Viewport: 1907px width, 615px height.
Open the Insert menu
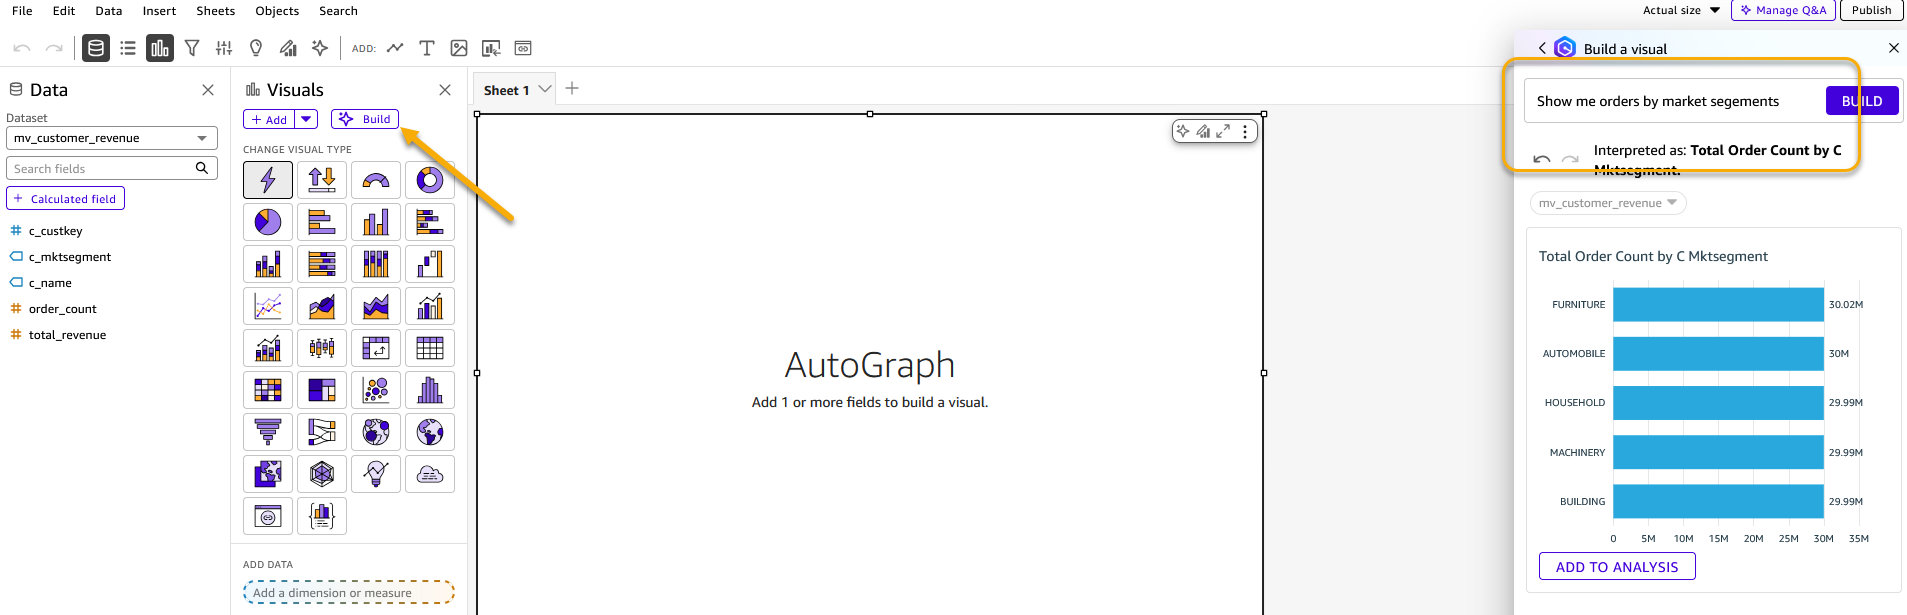tap(159, 11)
